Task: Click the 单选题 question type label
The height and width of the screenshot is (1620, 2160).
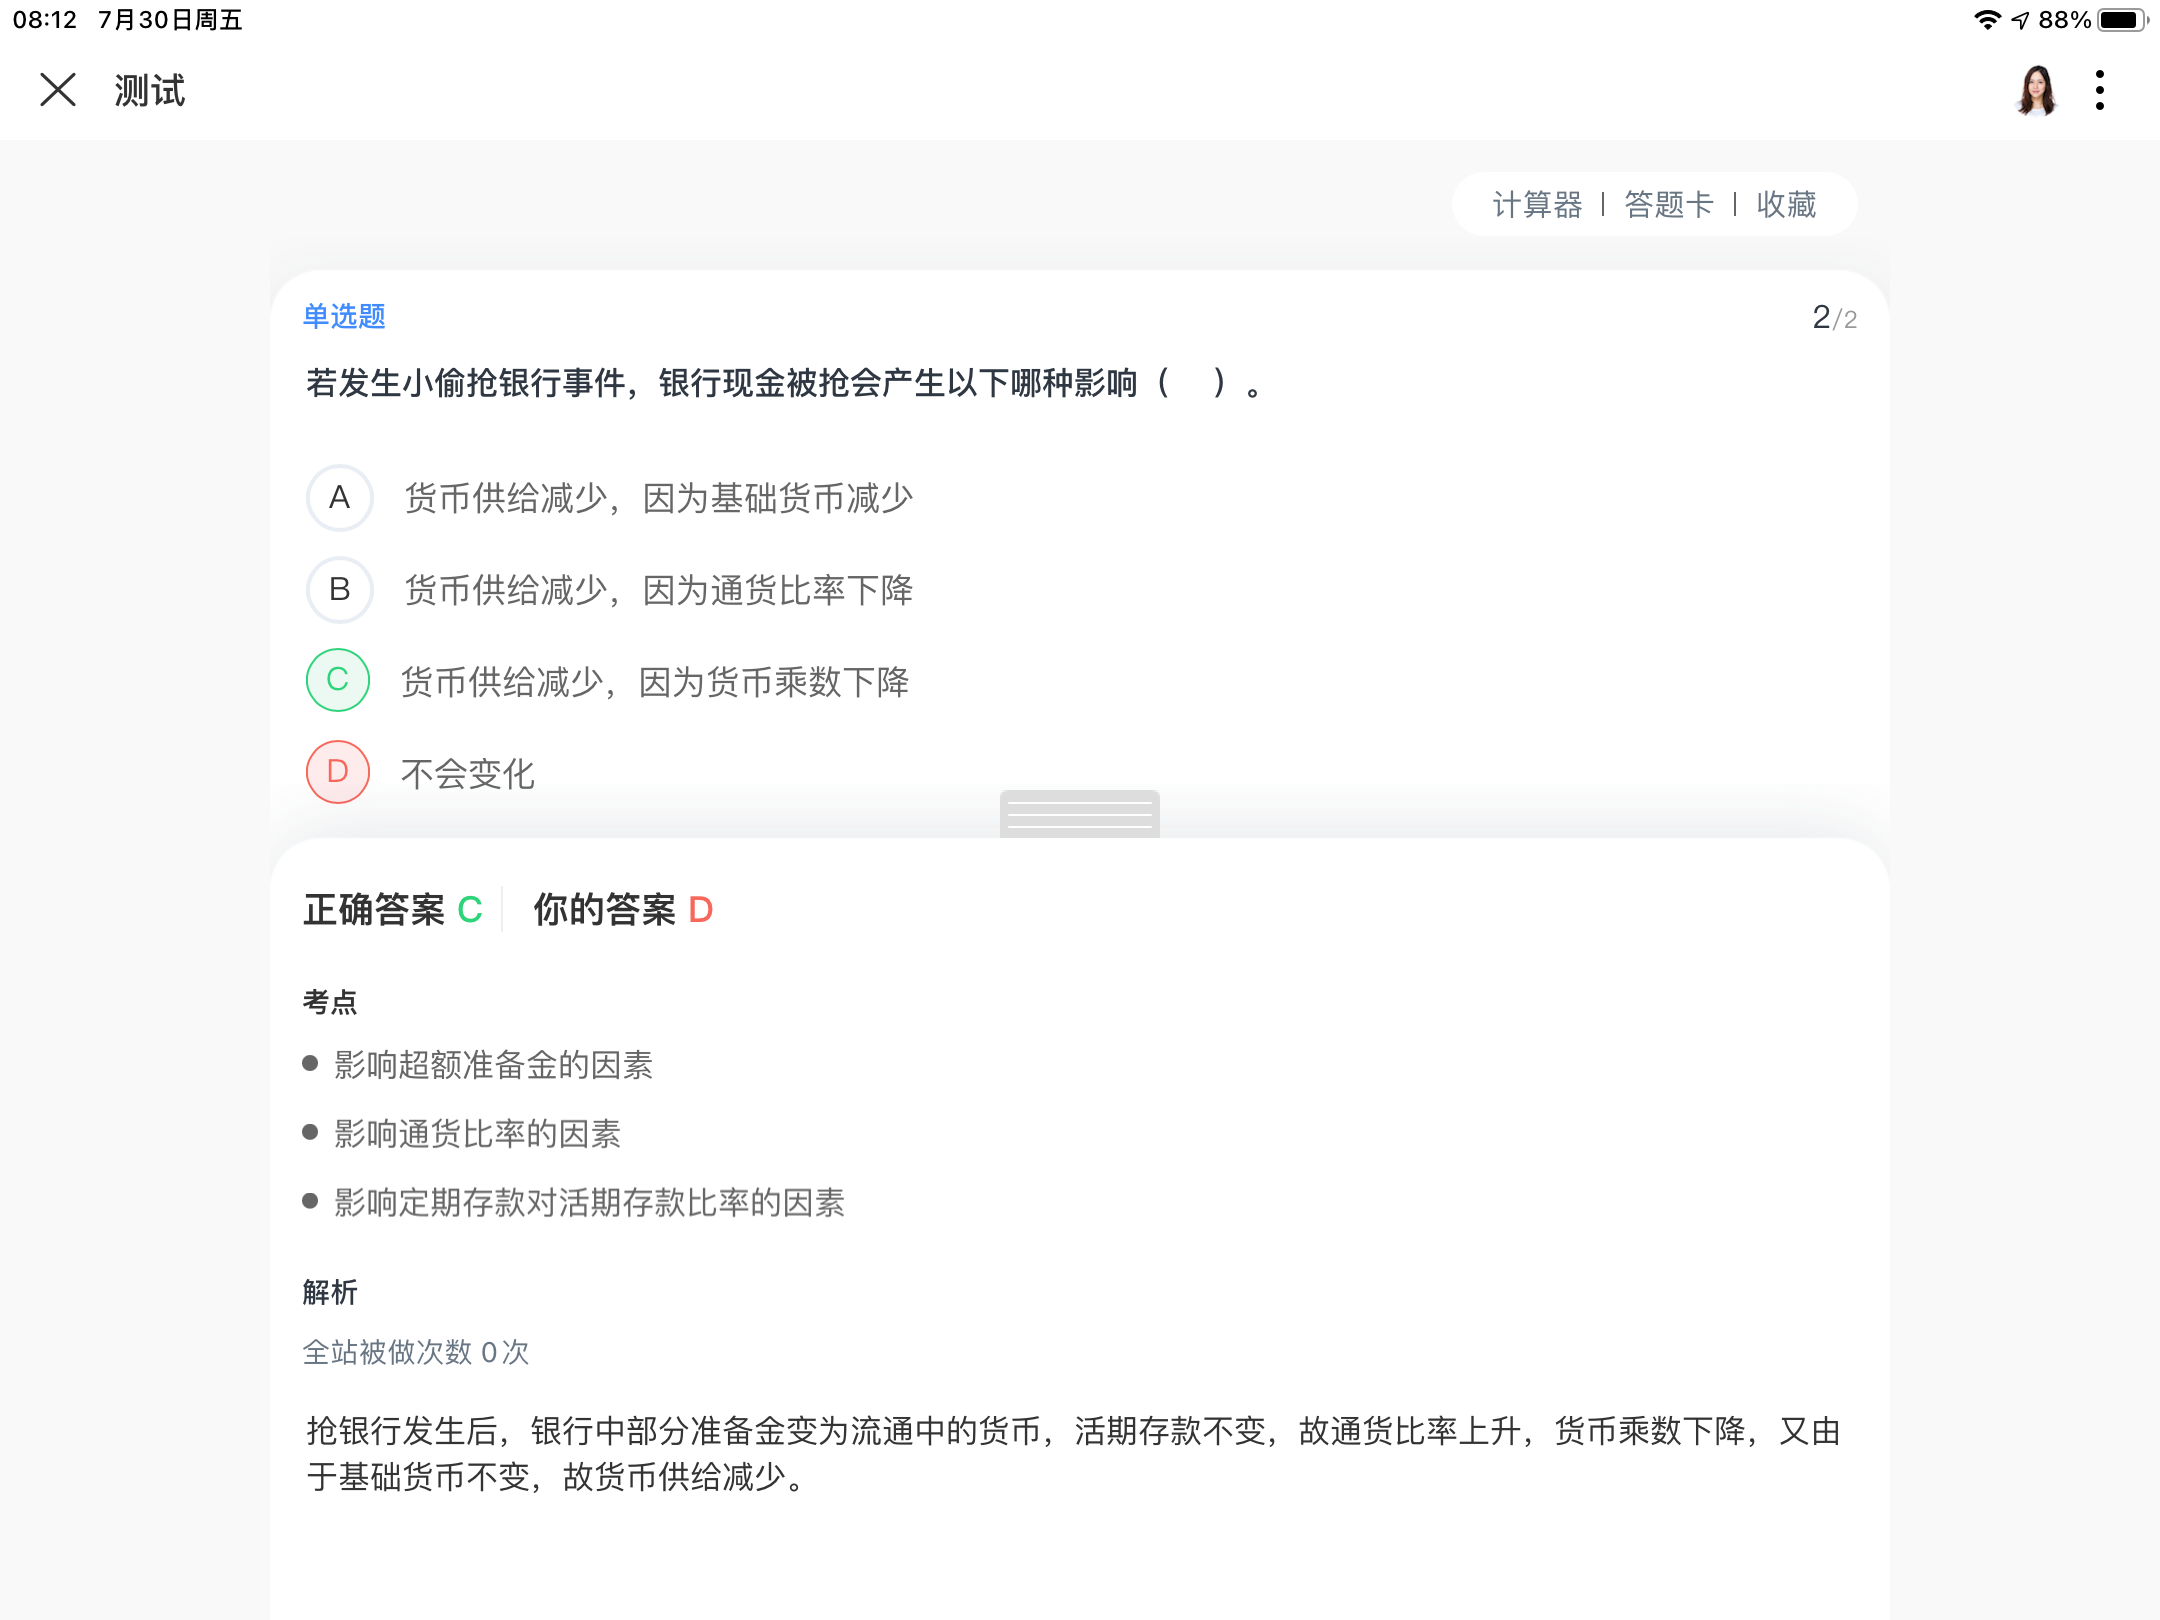Action: click(344, 317)
